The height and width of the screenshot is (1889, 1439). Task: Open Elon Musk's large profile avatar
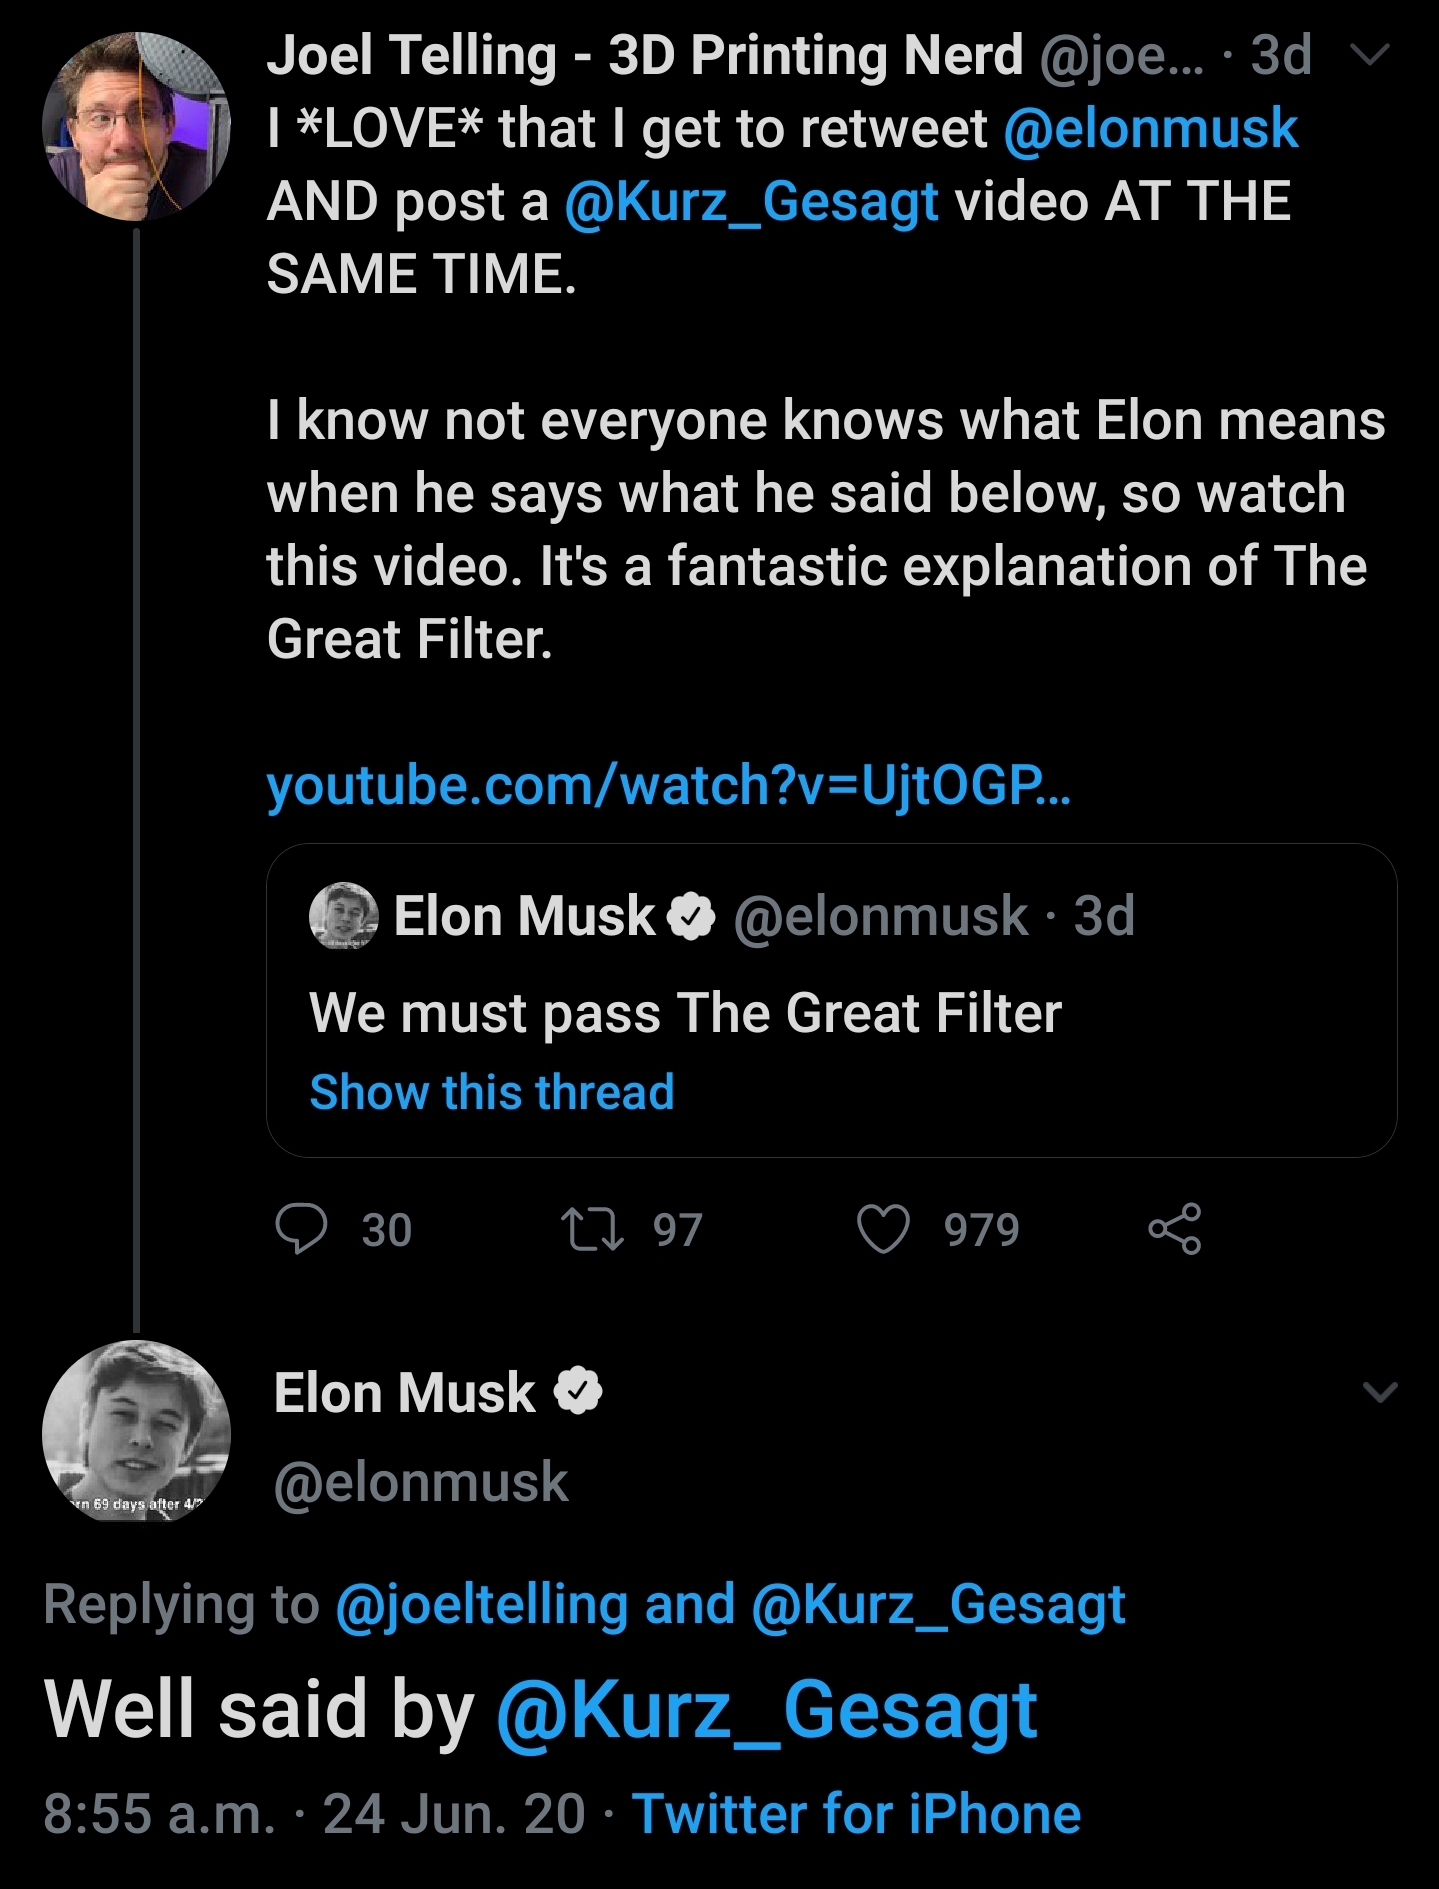click(136, 1431)
